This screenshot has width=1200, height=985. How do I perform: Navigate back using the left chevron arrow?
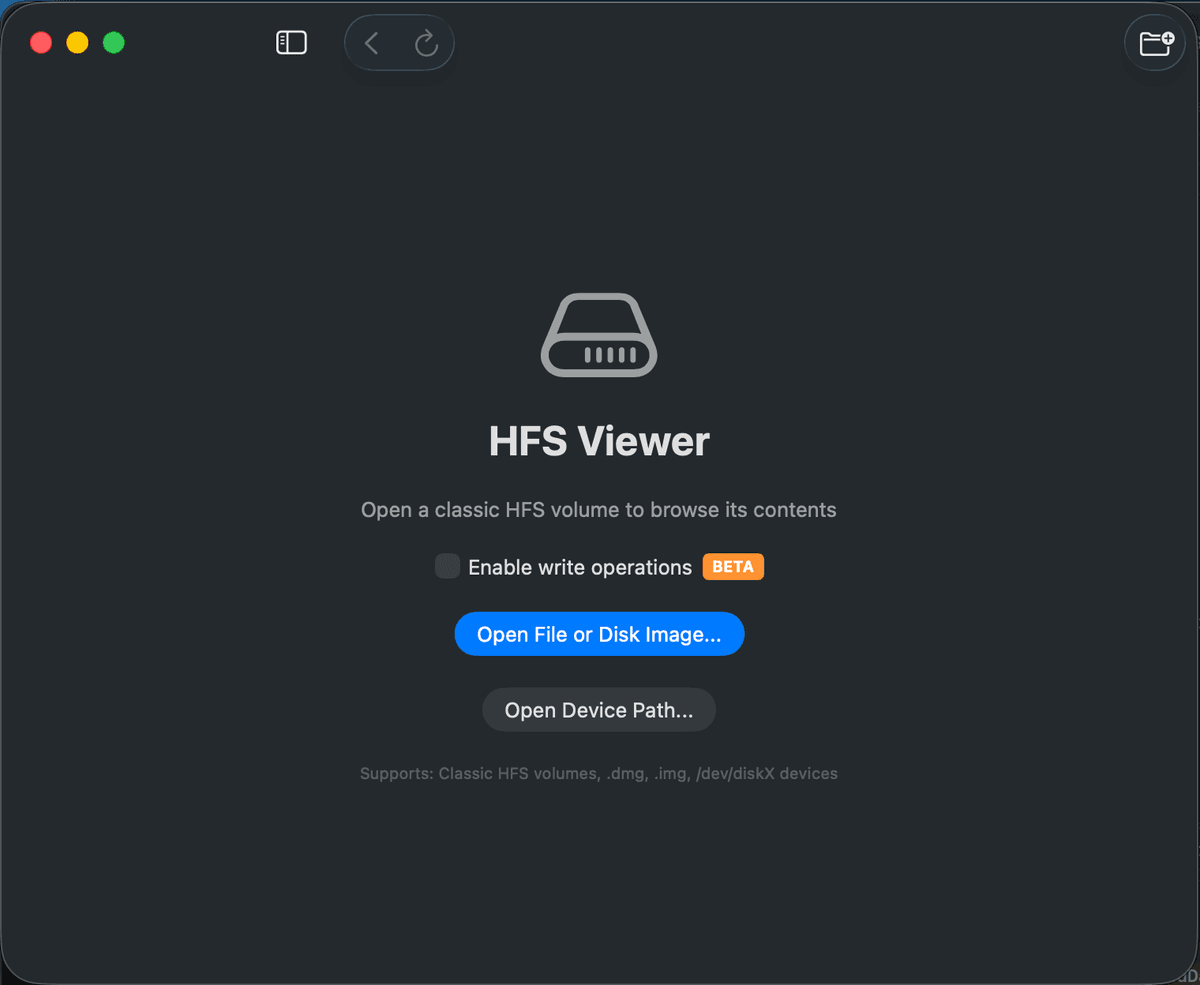(371, 42)
